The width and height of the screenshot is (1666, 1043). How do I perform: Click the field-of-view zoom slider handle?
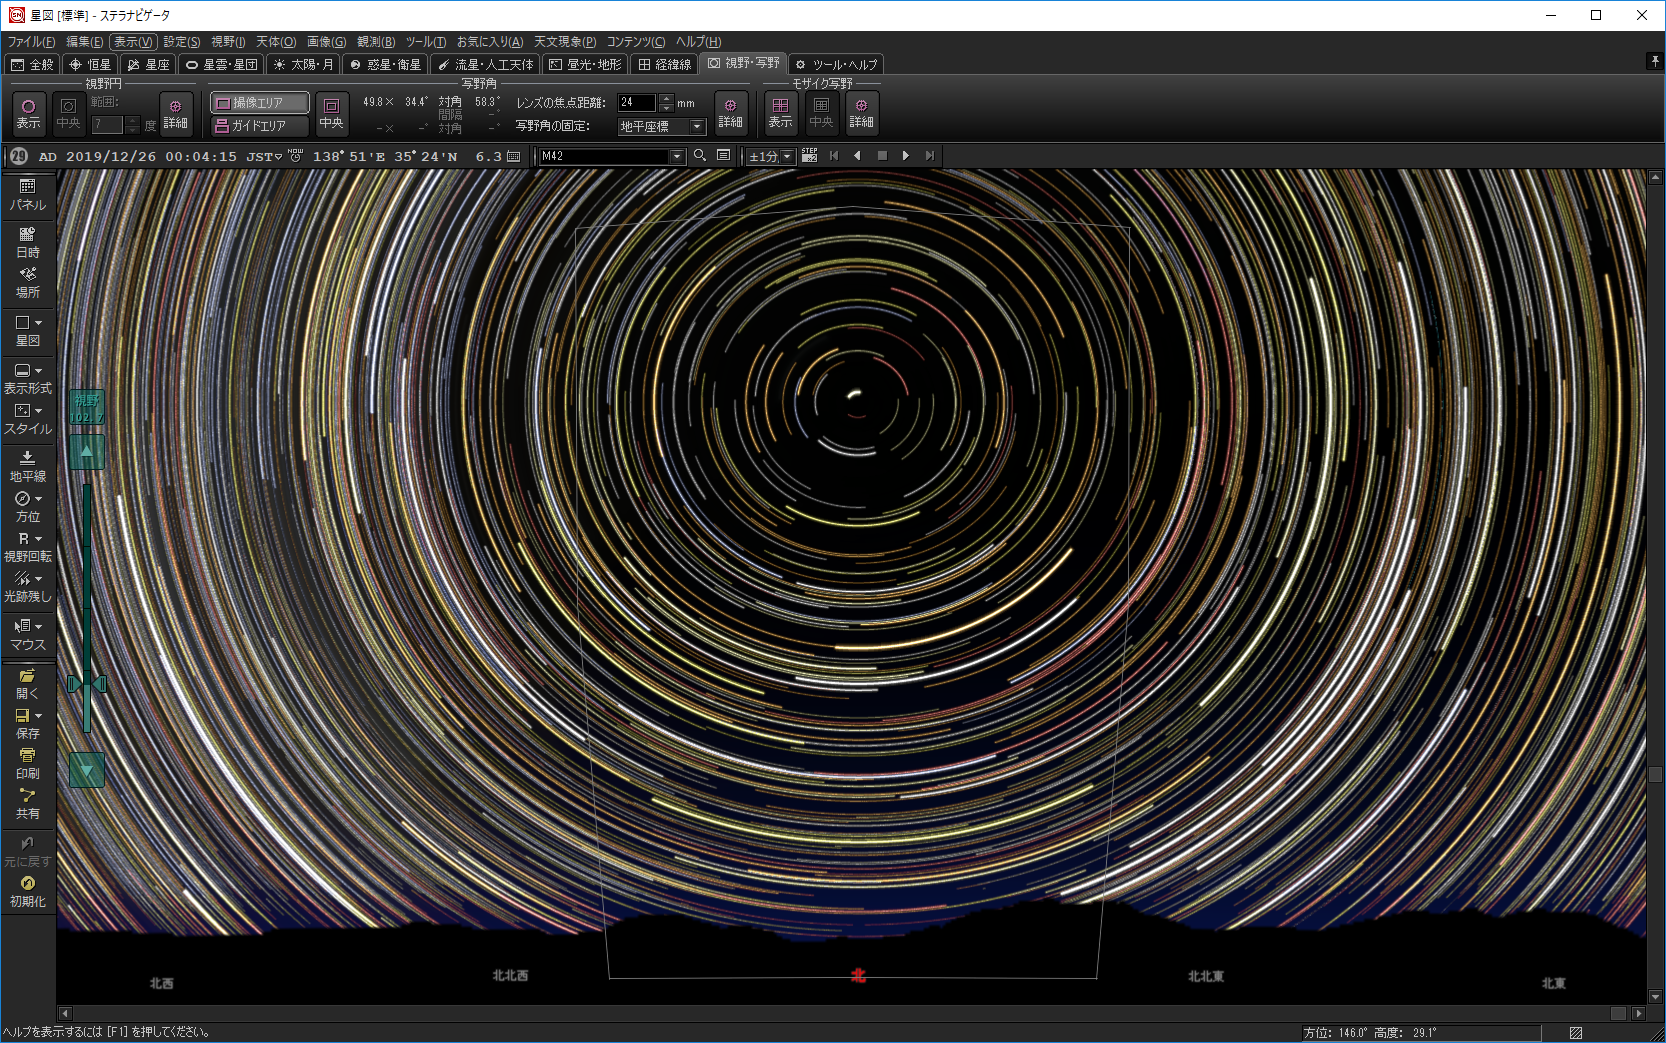[x=87, y=684]
